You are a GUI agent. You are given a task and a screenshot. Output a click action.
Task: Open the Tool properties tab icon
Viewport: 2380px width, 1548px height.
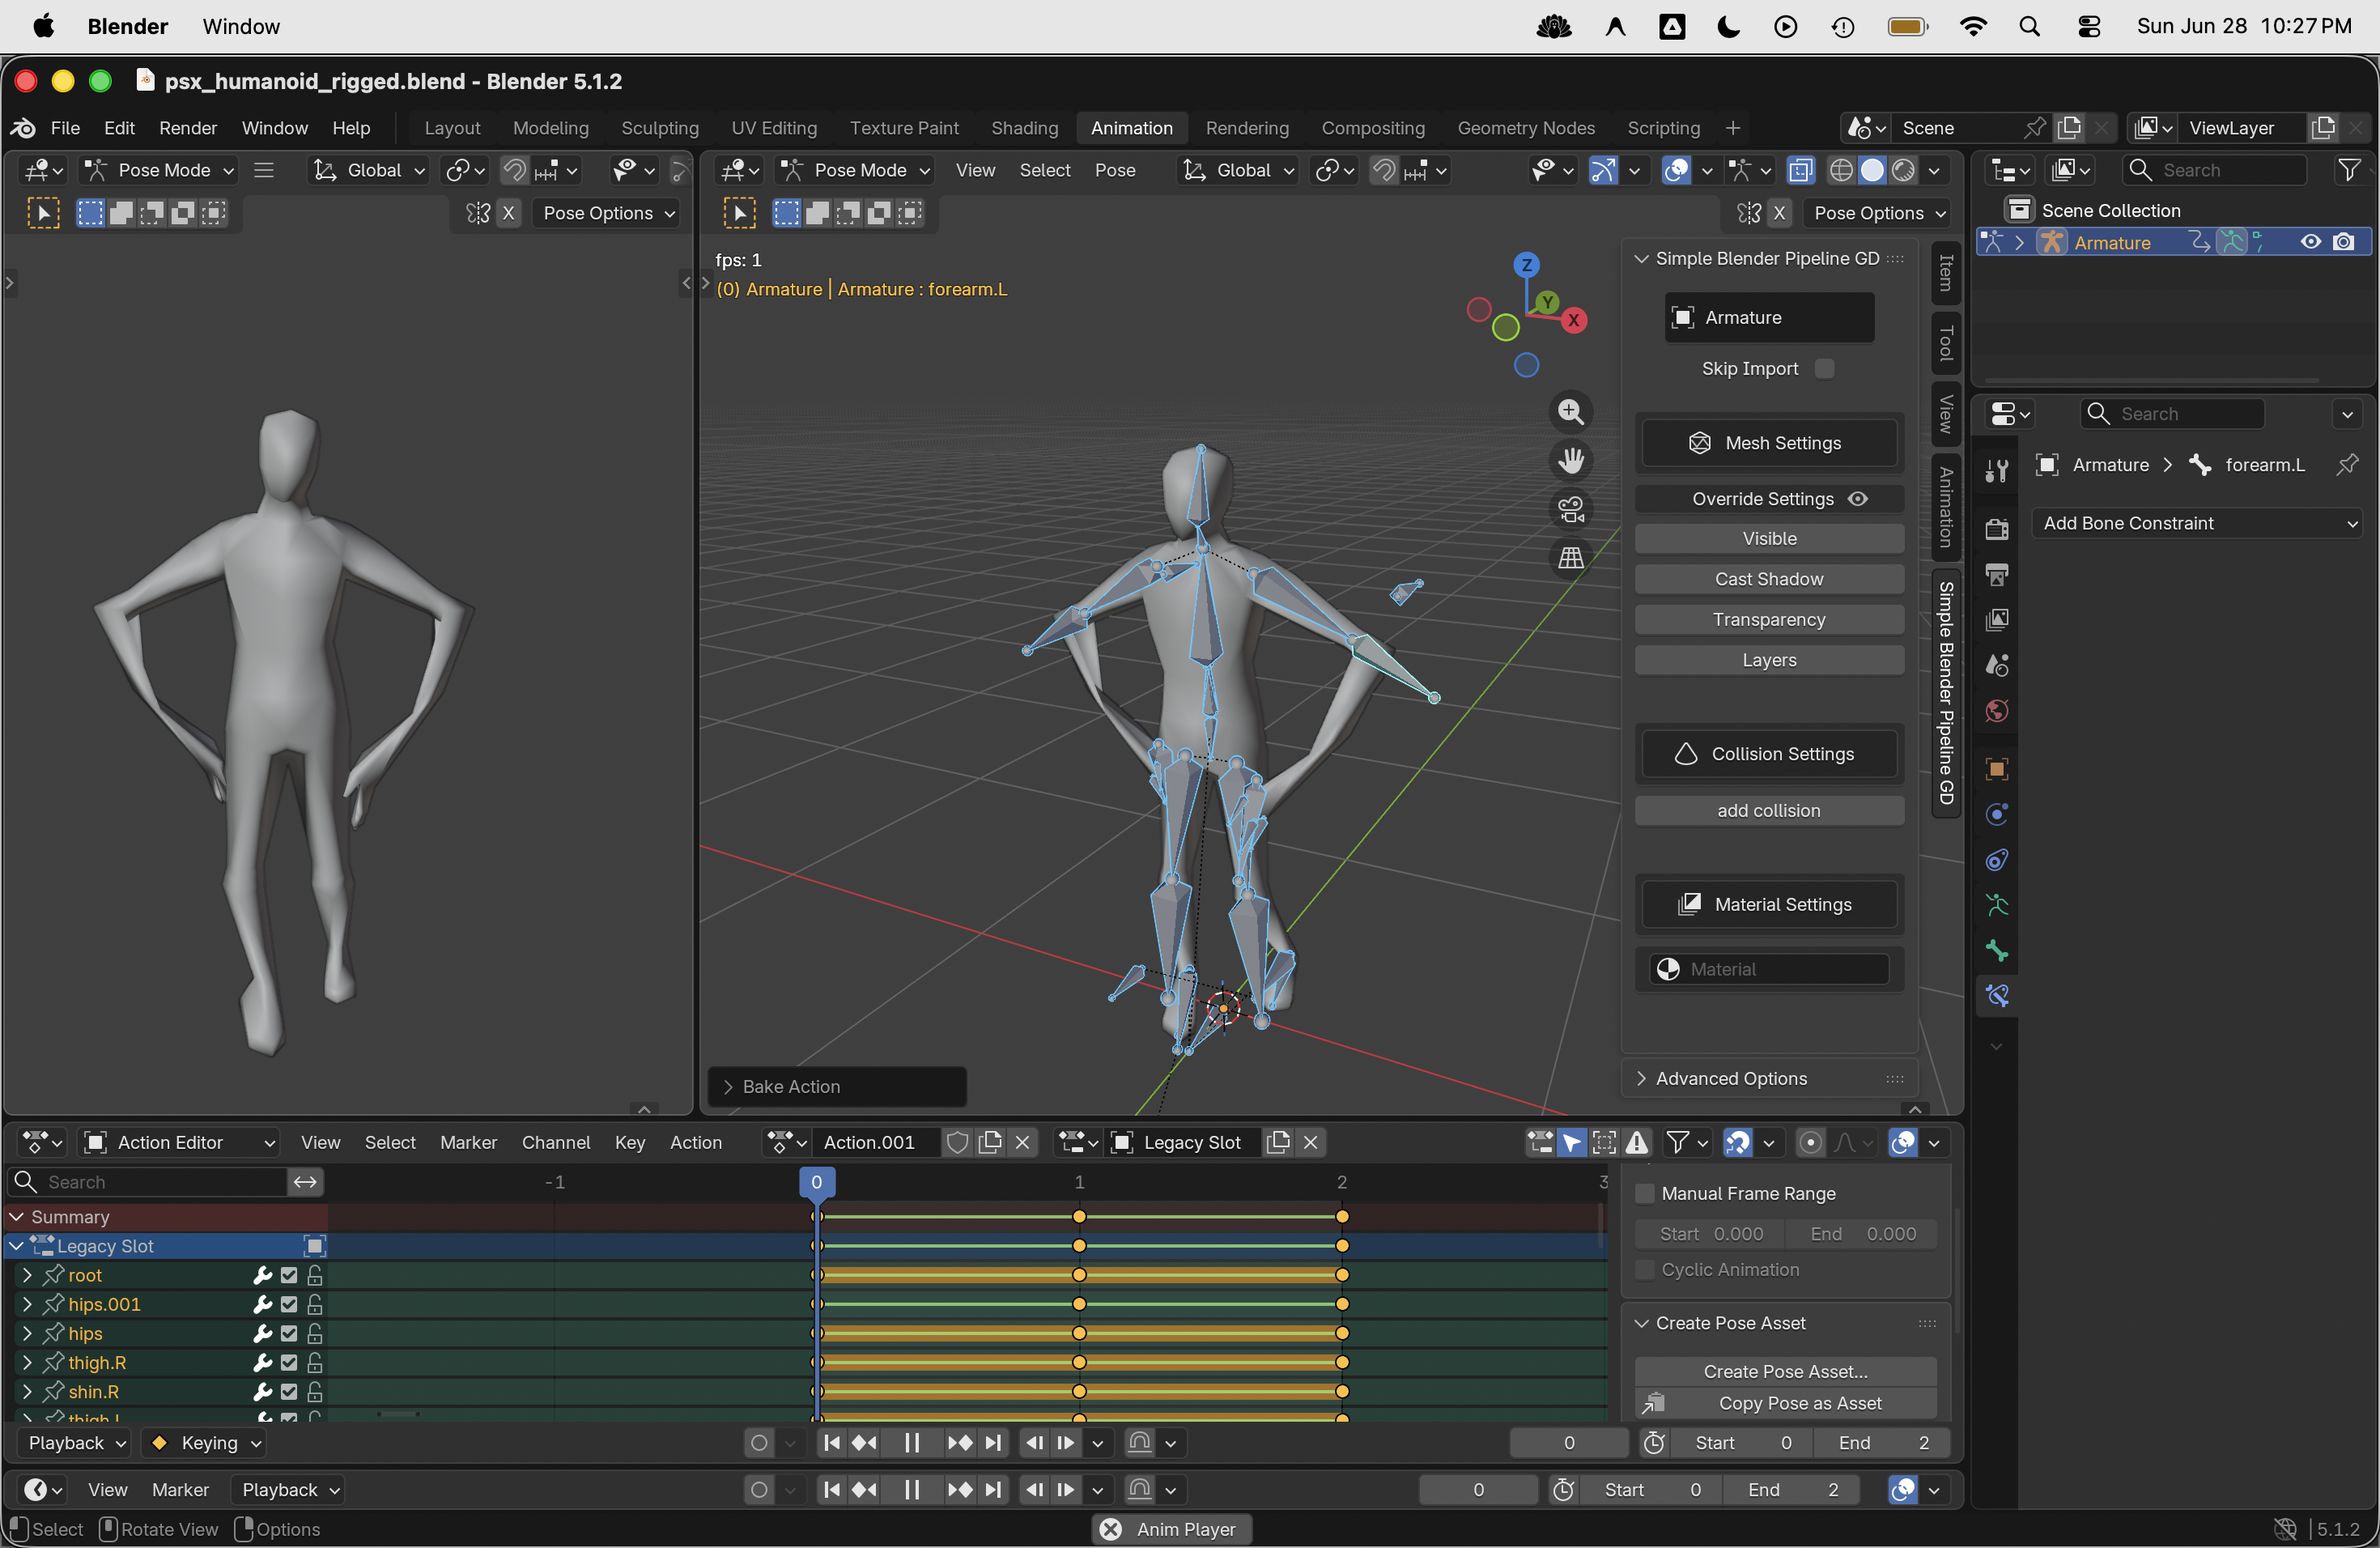point(1997,470)
